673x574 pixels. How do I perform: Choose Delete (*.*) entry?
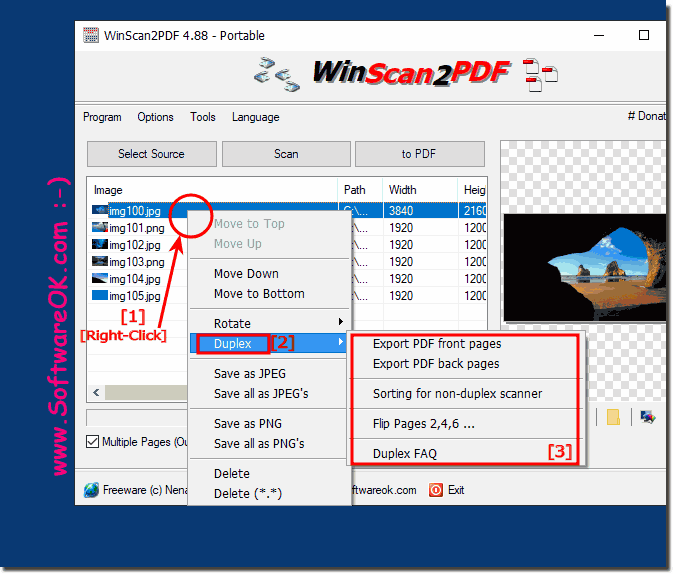pyautogui.click(x=269, y=494)
